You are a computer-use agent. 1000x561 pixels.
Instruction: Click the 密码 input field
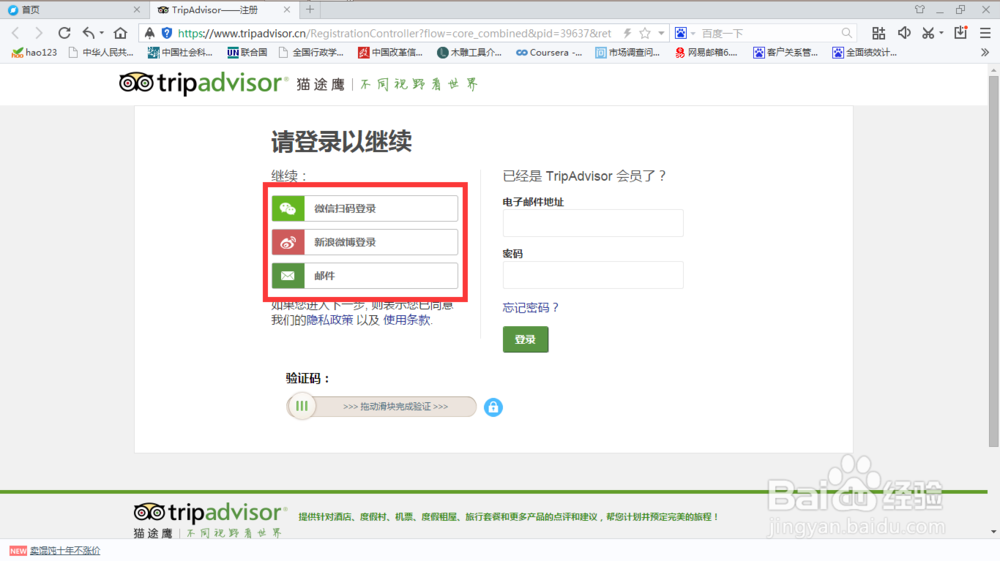593,275
